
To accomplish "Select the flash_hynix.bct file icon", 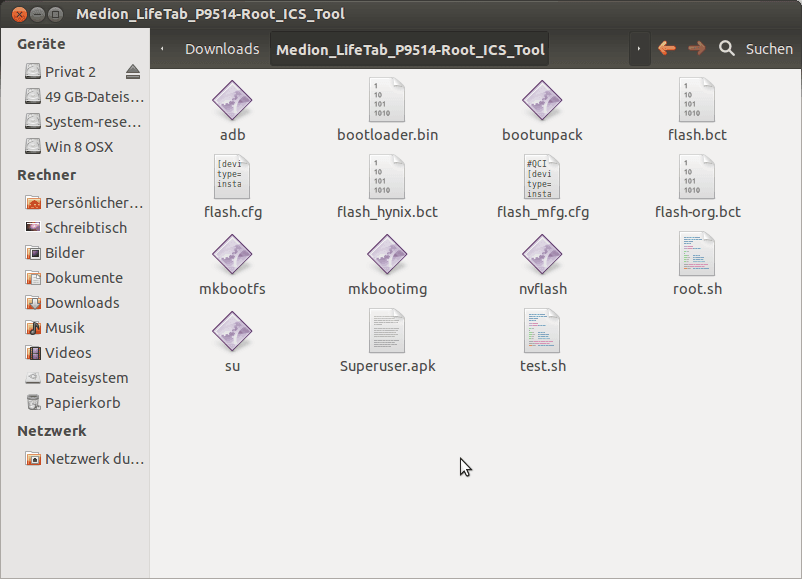I will [387, 177].
